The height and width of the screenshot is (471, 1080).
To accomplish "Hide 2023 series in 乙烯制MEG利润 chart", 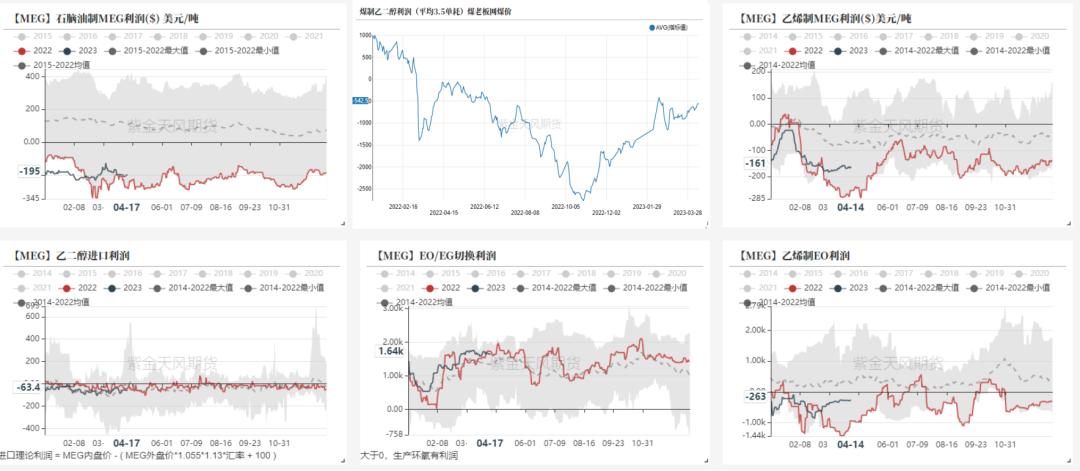I will click(837, 50).
